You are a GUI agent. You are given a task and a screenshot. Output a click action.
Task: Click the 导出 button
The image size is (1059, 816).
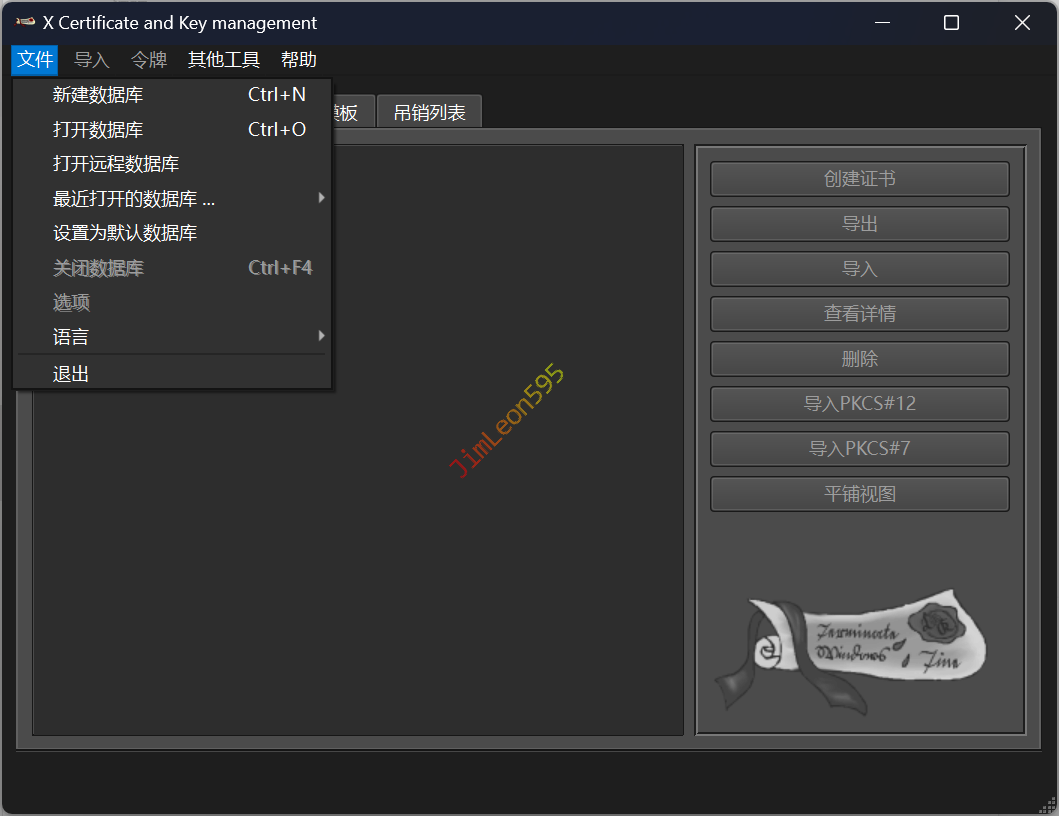(x=859, y=224)
